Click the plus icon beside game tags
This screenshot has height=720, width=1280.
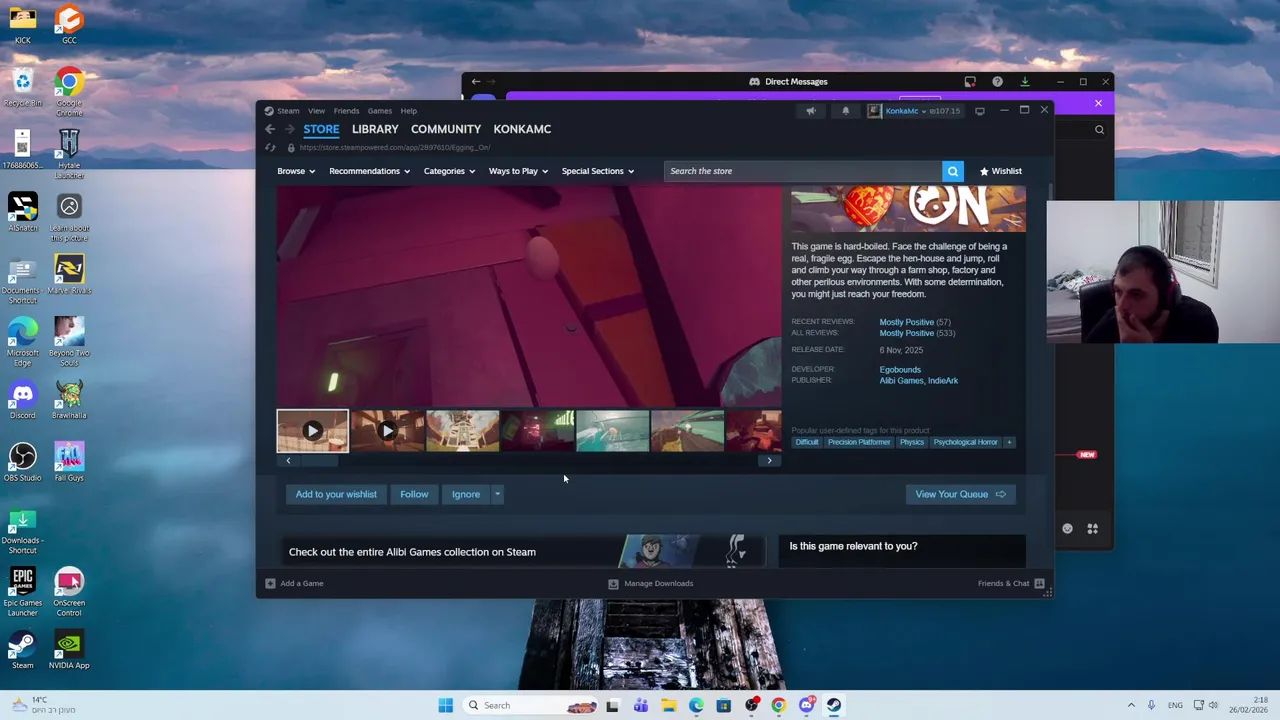tap(1009, 442)
